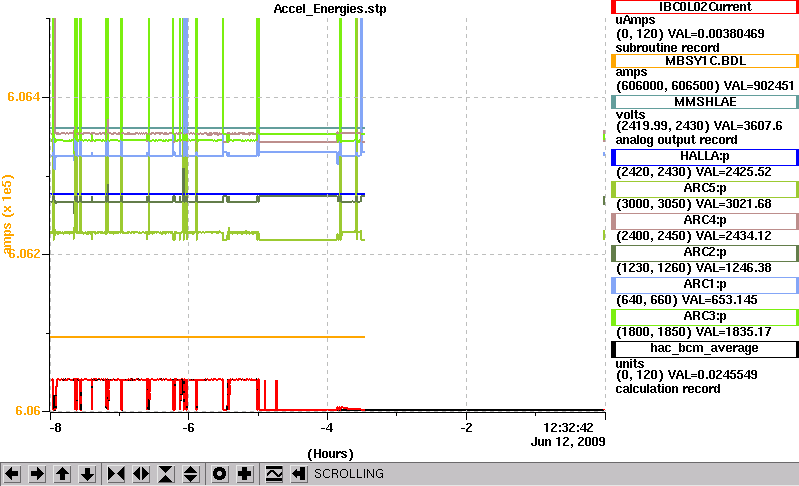The width and height of the screenshot is (799, 486).
Task: Pan the graph down with the down arrow
Action: coord(87,474)
